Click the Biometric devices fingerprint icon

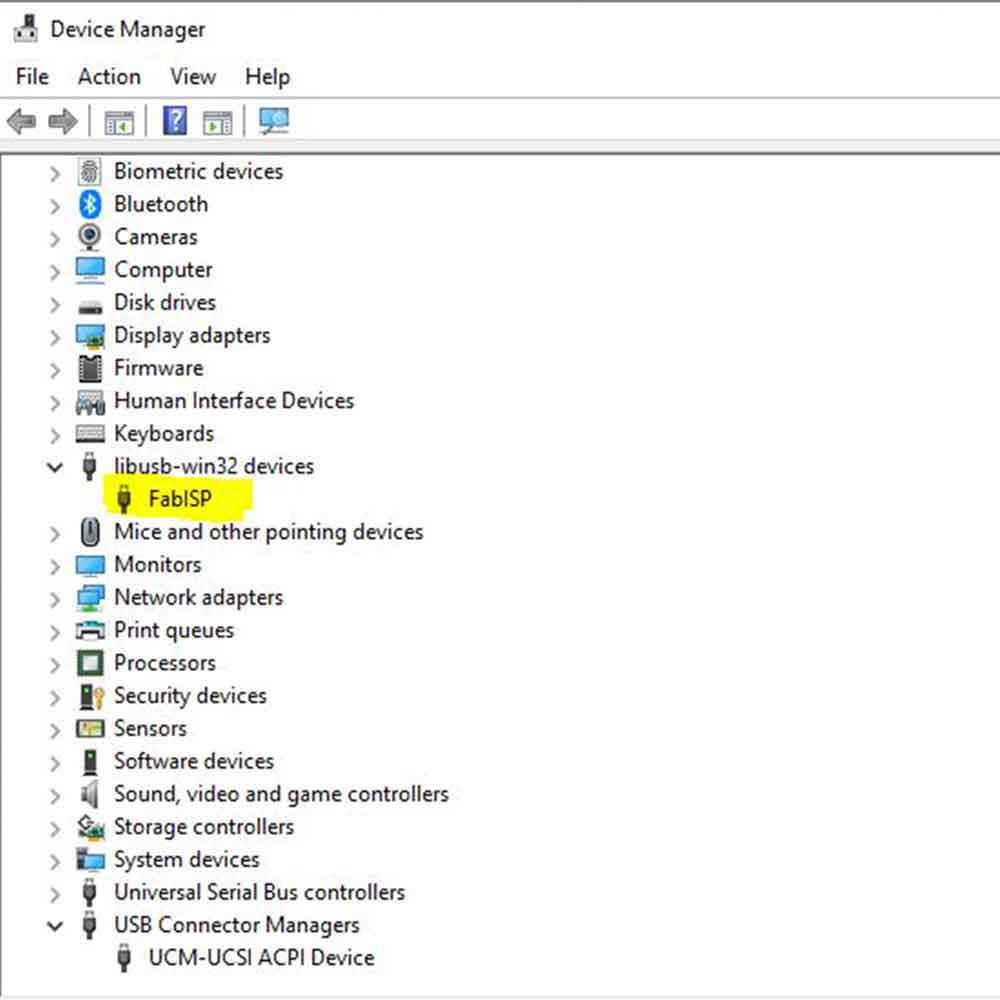pos(90,171)
